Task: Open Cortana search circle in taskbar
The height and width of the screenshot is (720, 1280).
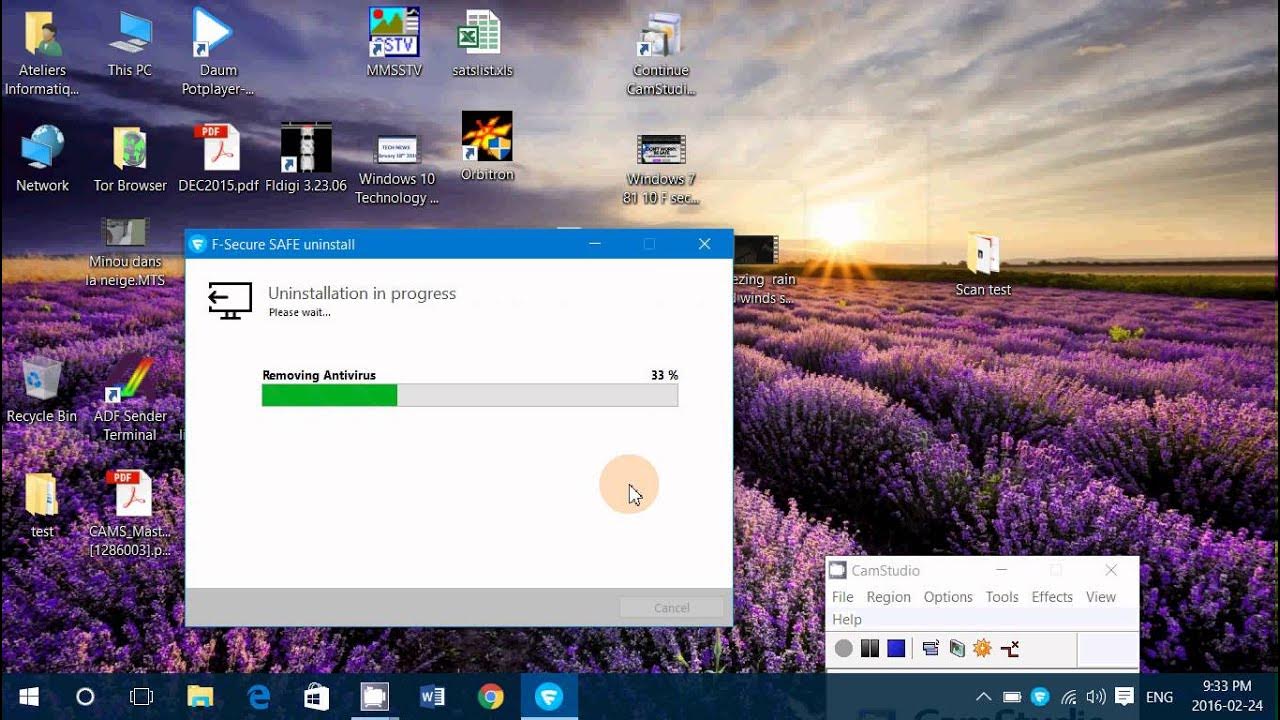Action: [x=85, y=697]
